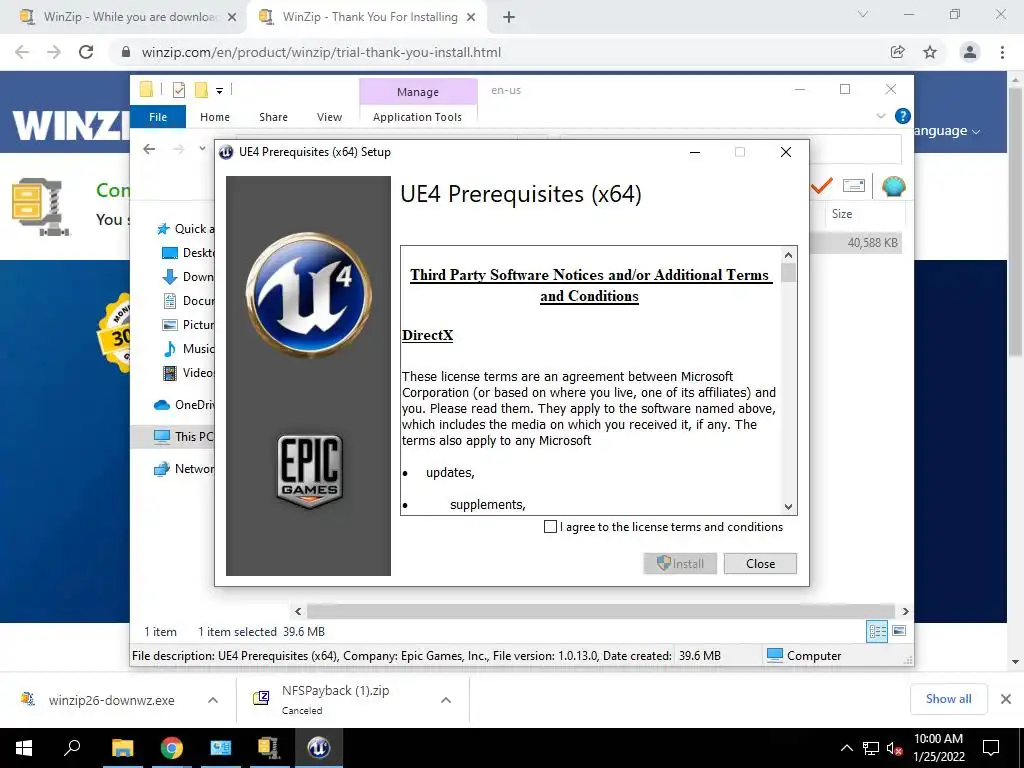Expand NFSPayback (1).zip download options
The width and height of the screenshot is (1024, 768).
coord(446,700)
